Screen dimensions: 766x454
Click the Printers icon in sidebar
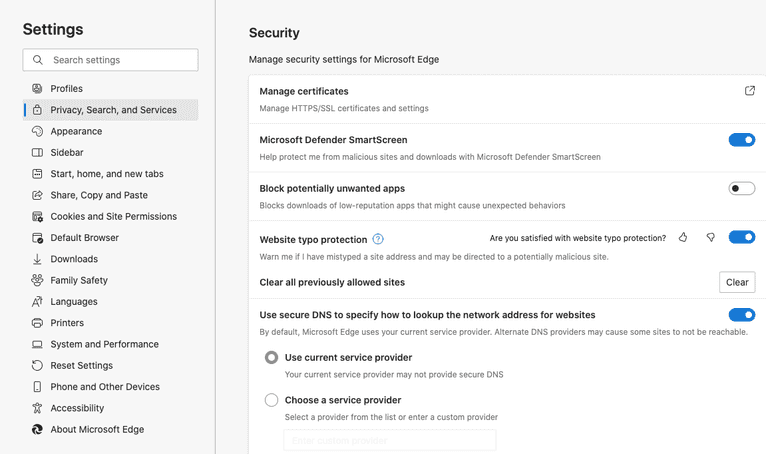click(x=37, y=323)
